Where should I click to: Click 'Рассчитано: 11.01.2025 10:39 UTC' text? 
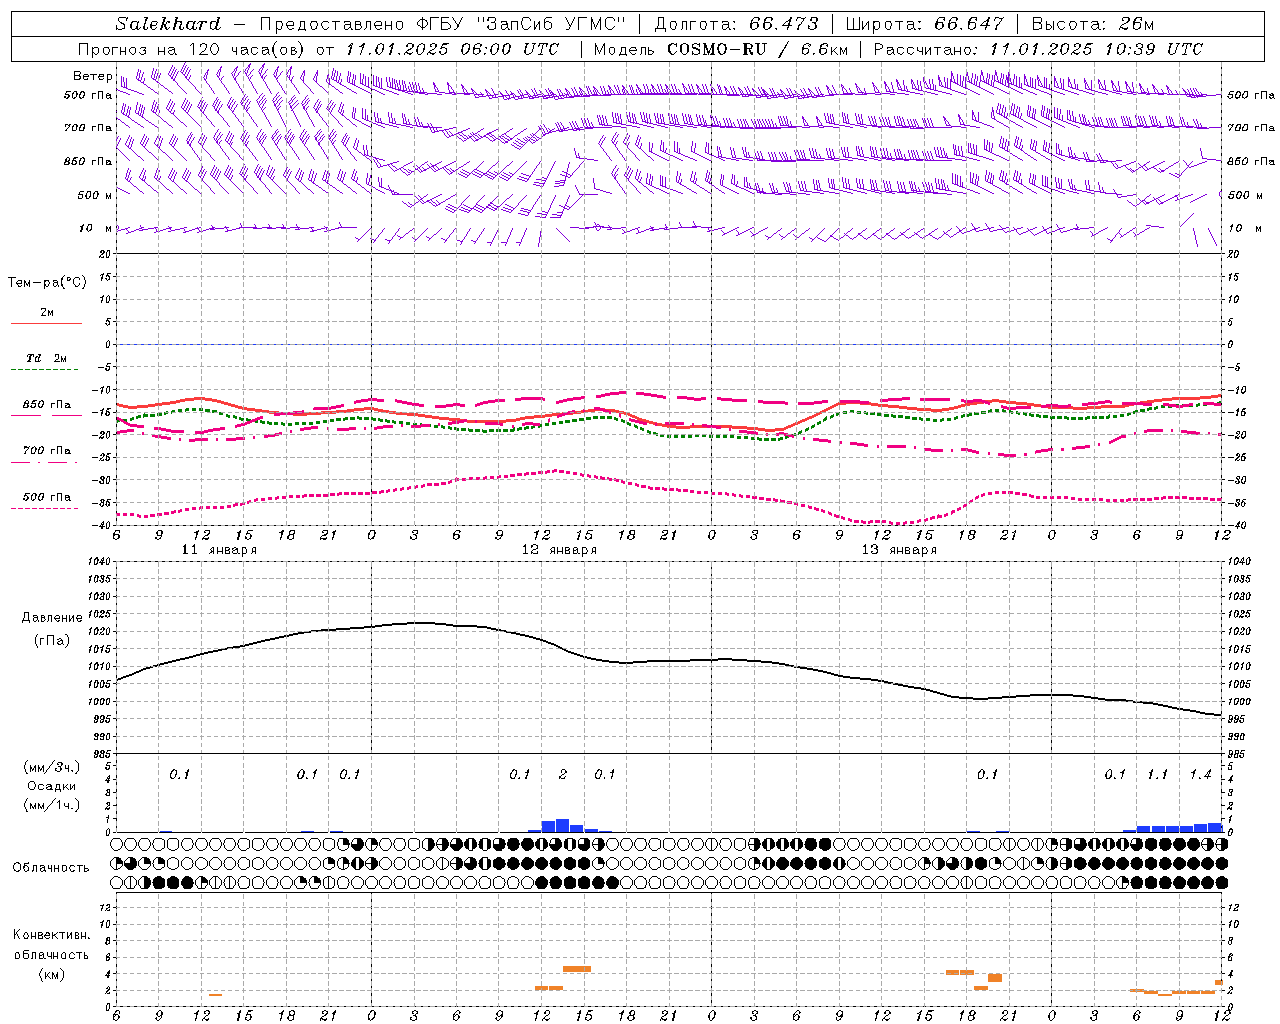pyautogui.click(x=1038, y=49)
